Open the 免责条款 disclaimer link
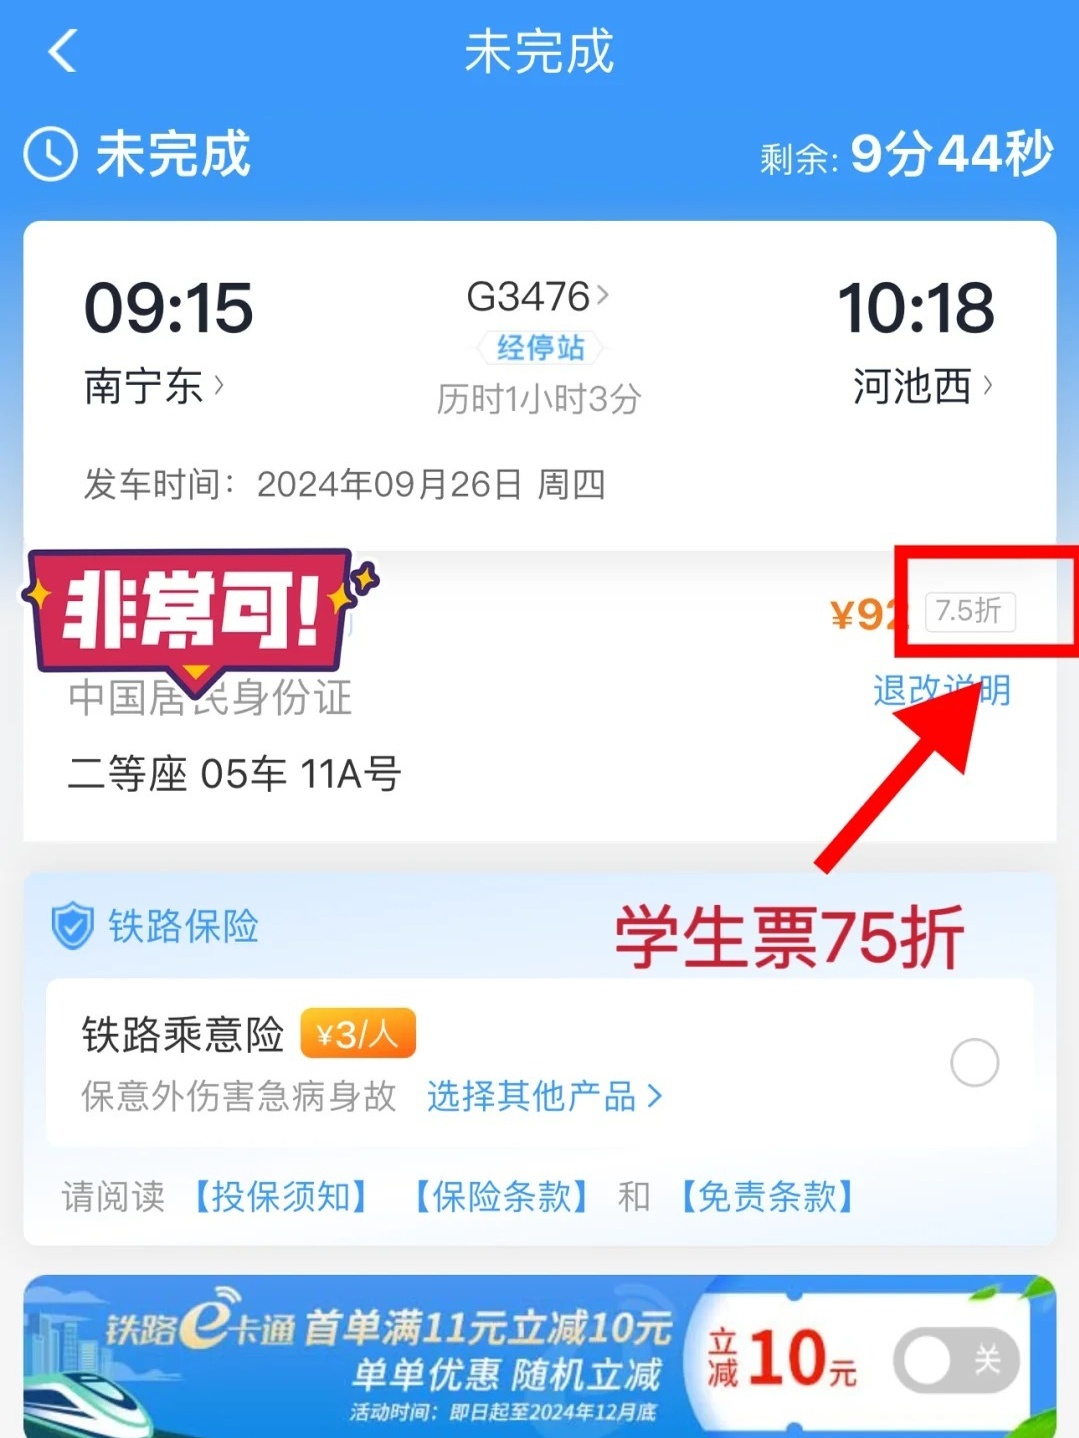 (766, 1196)
